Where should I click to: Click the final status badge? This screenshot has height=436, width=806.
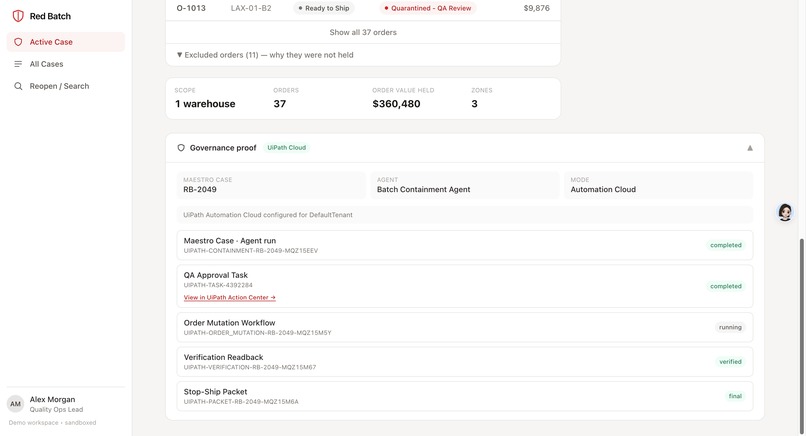click(x=735, y=396)
